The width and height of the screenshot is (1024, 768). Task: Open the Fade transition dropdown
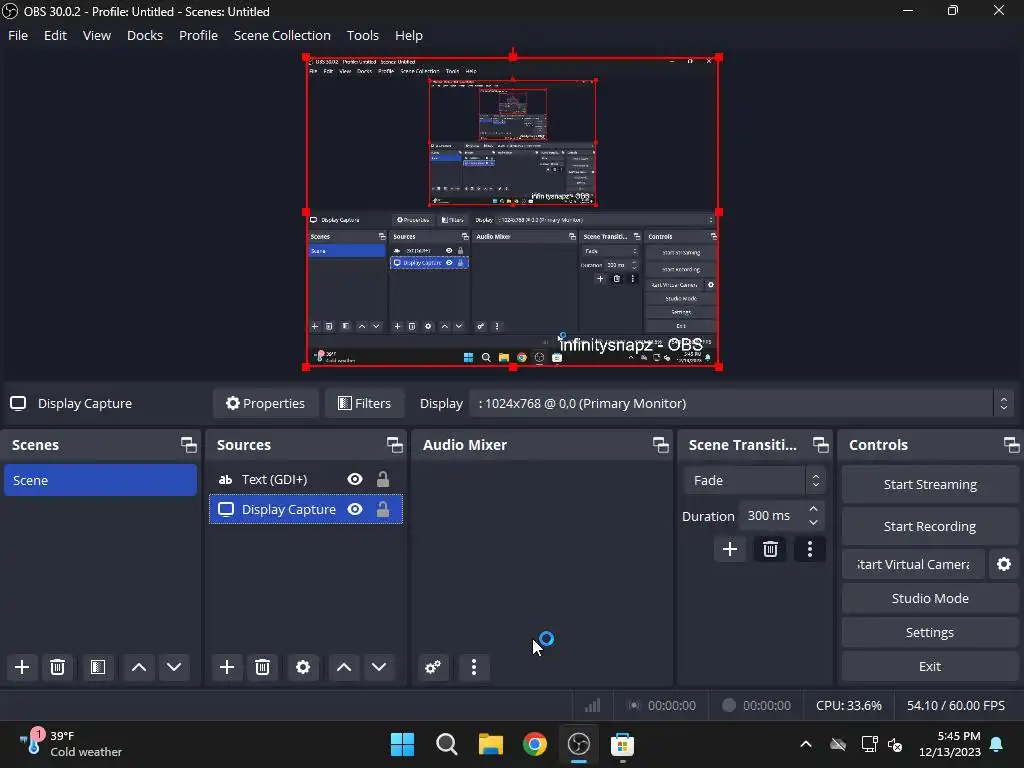754,481
